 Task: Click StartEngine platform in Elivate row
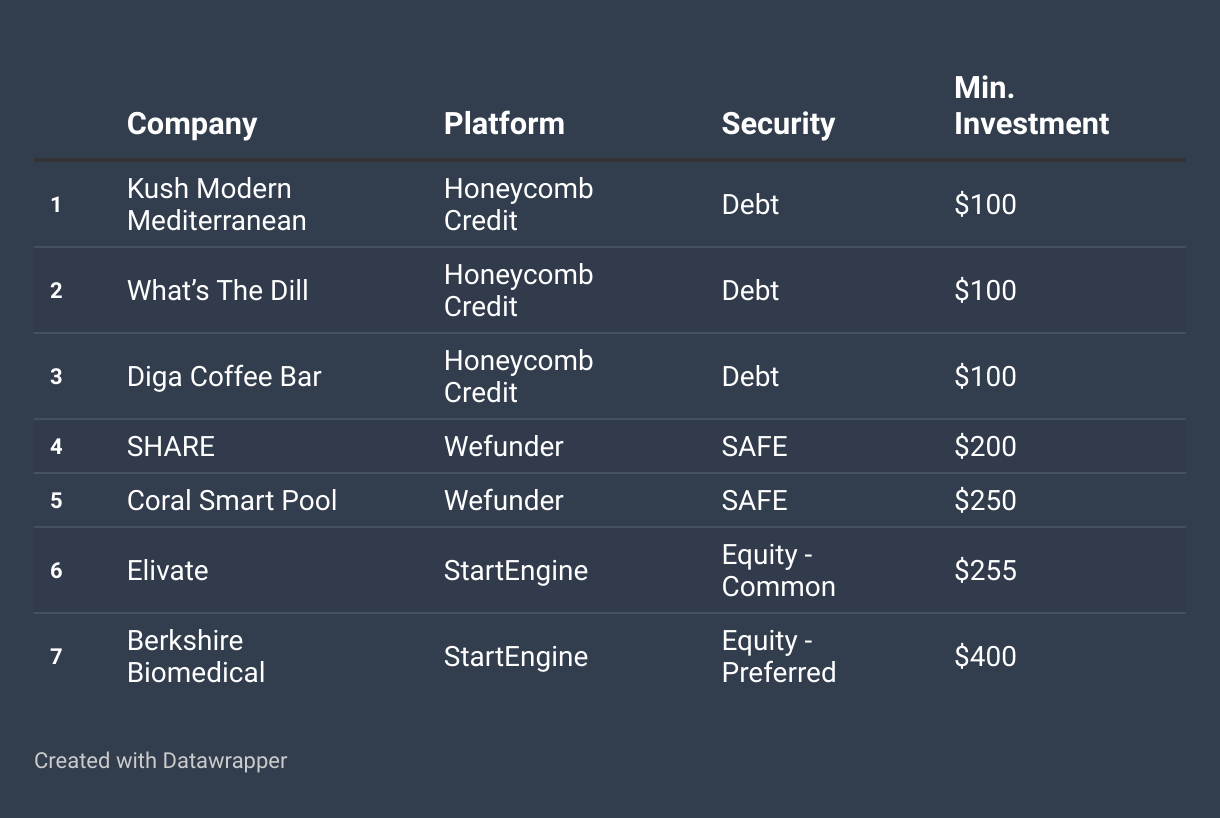pos(516,571)
